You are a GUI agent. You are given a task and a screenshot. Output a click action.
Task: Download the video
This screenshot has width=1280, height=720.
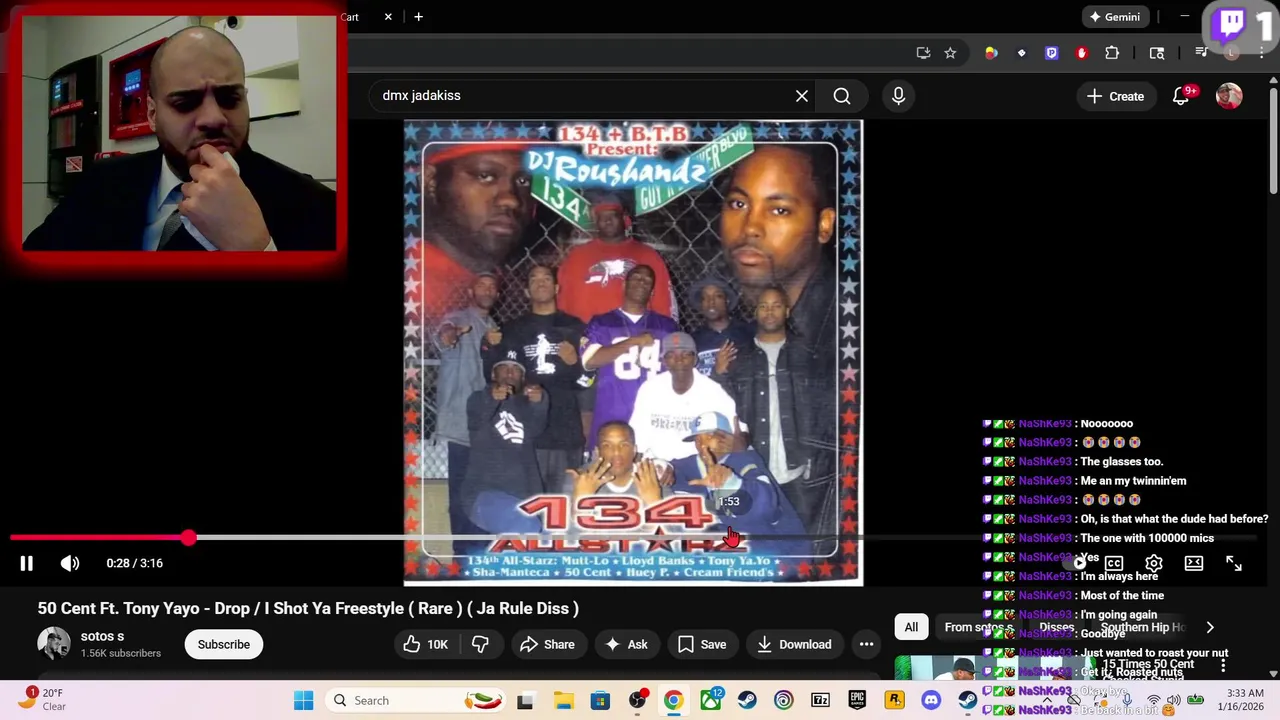click(x=794, y=645)
